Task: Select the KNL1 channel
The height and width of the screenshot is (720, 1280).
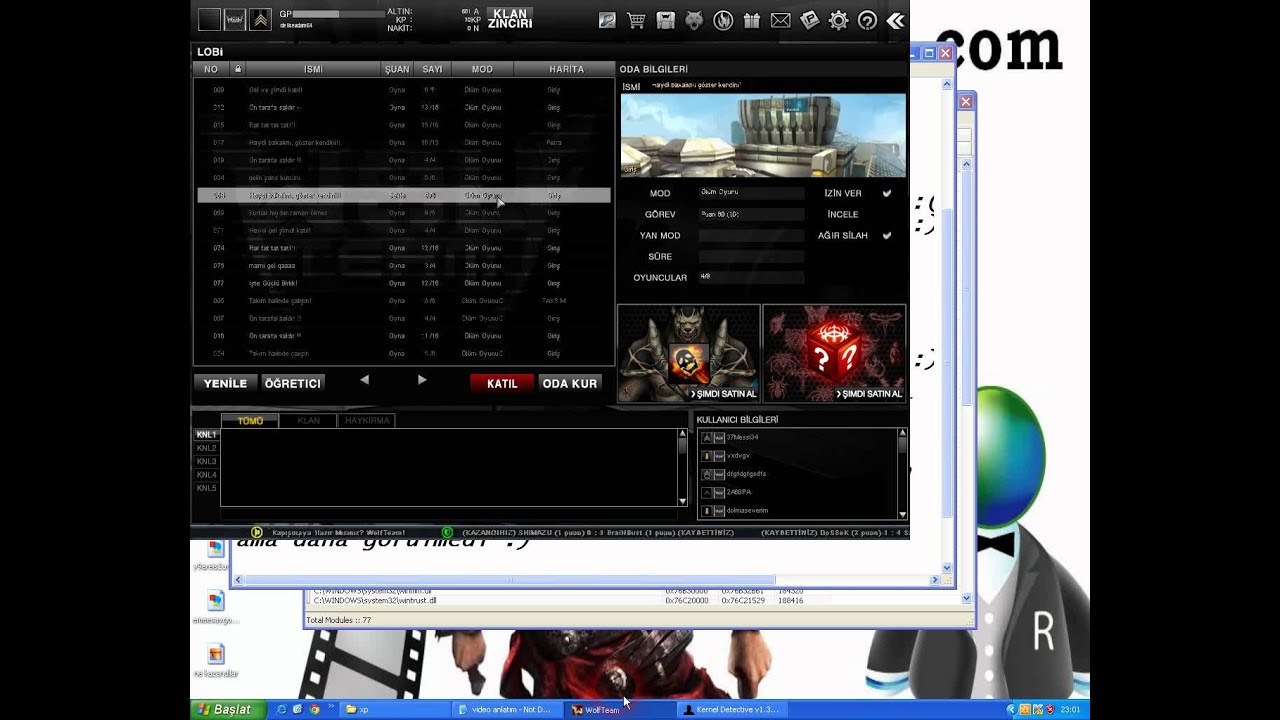Action: point(206,435)
